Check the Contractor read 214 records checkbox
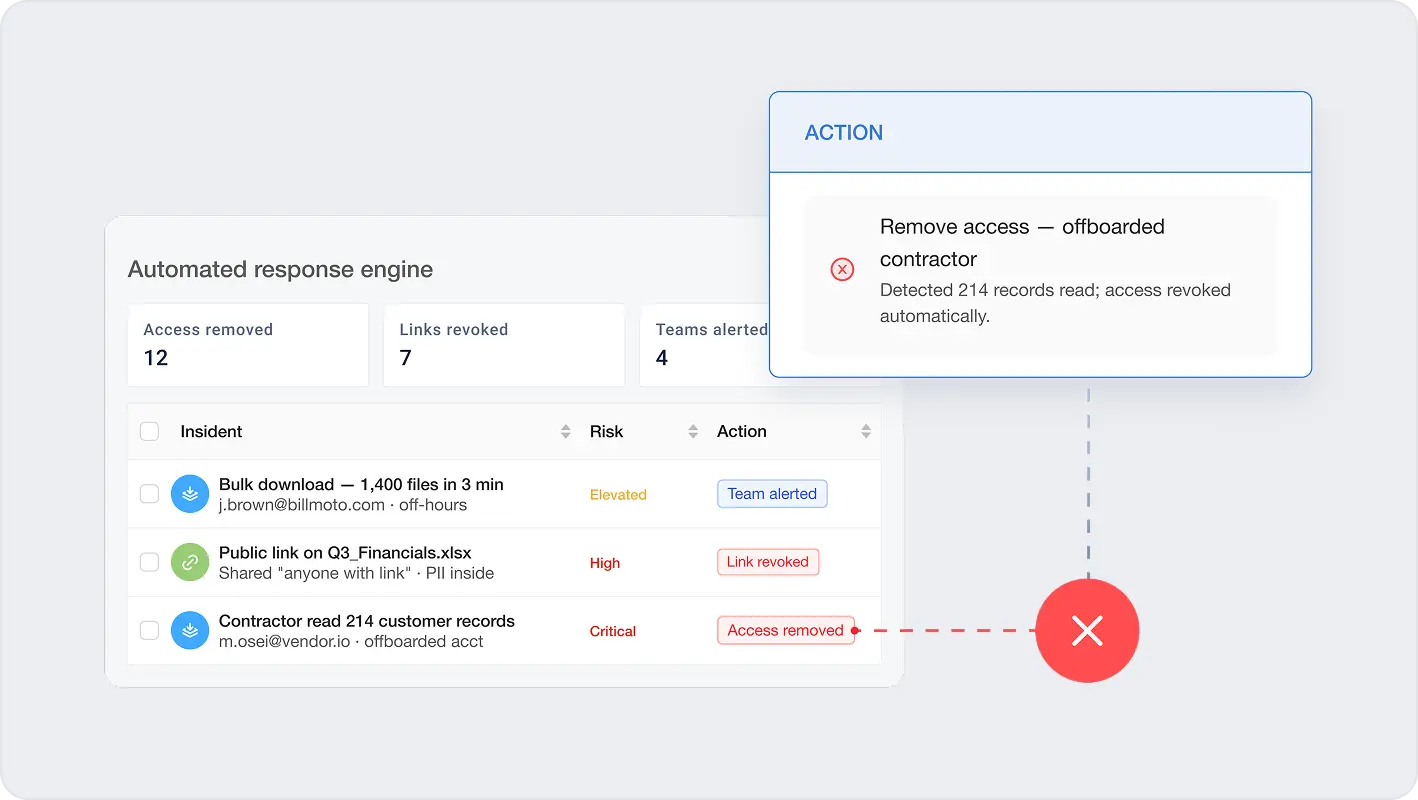 [149, 630]
